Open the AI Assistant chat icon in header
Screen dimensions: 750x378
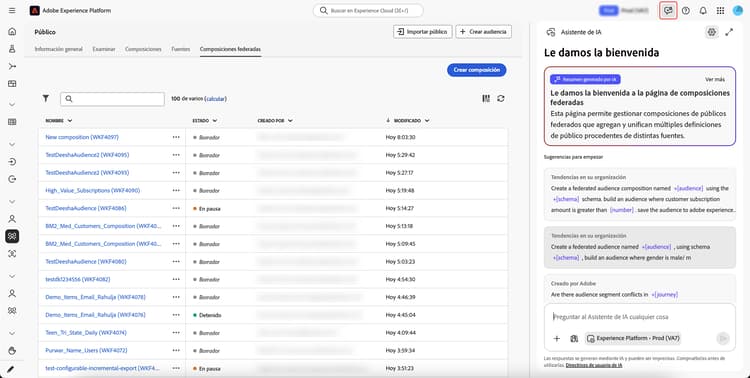point(668,11)
